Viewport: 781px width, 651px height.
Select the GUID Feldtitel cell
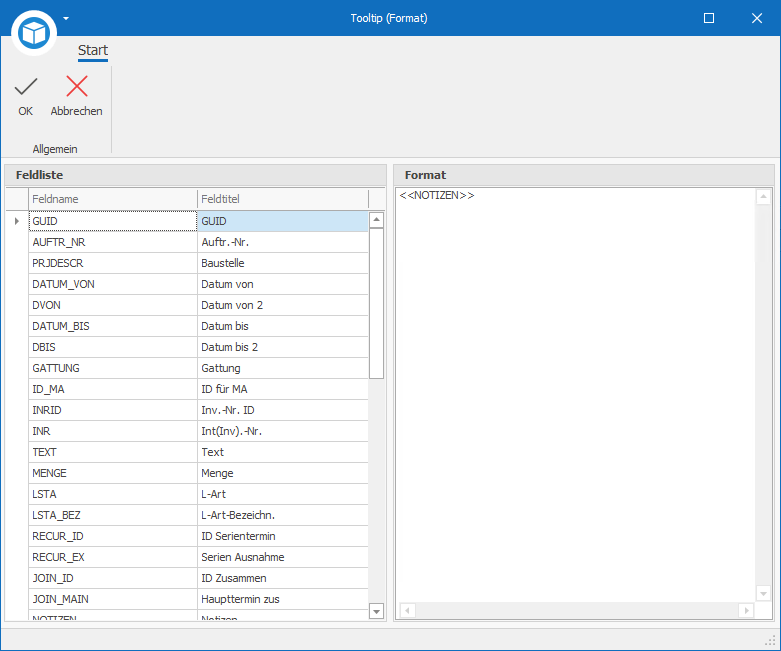[283, 221]
